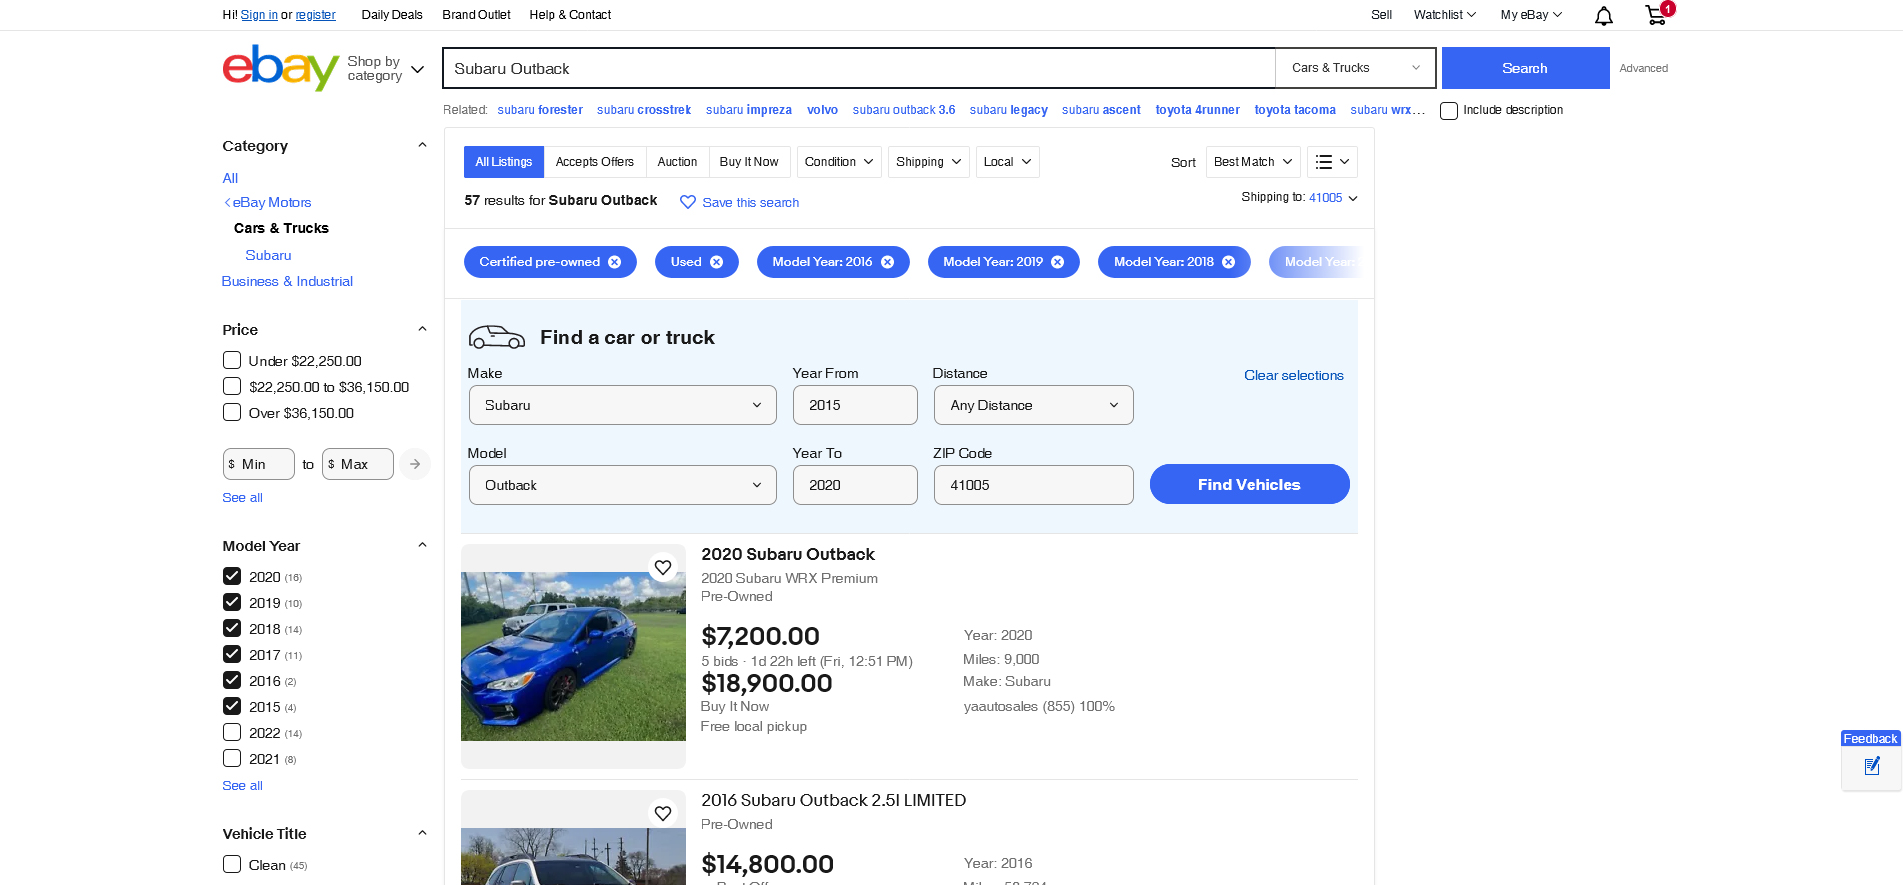Uncheck the 2020 model year
Viewport: 1903px width, 885px height.
point(232,576)
